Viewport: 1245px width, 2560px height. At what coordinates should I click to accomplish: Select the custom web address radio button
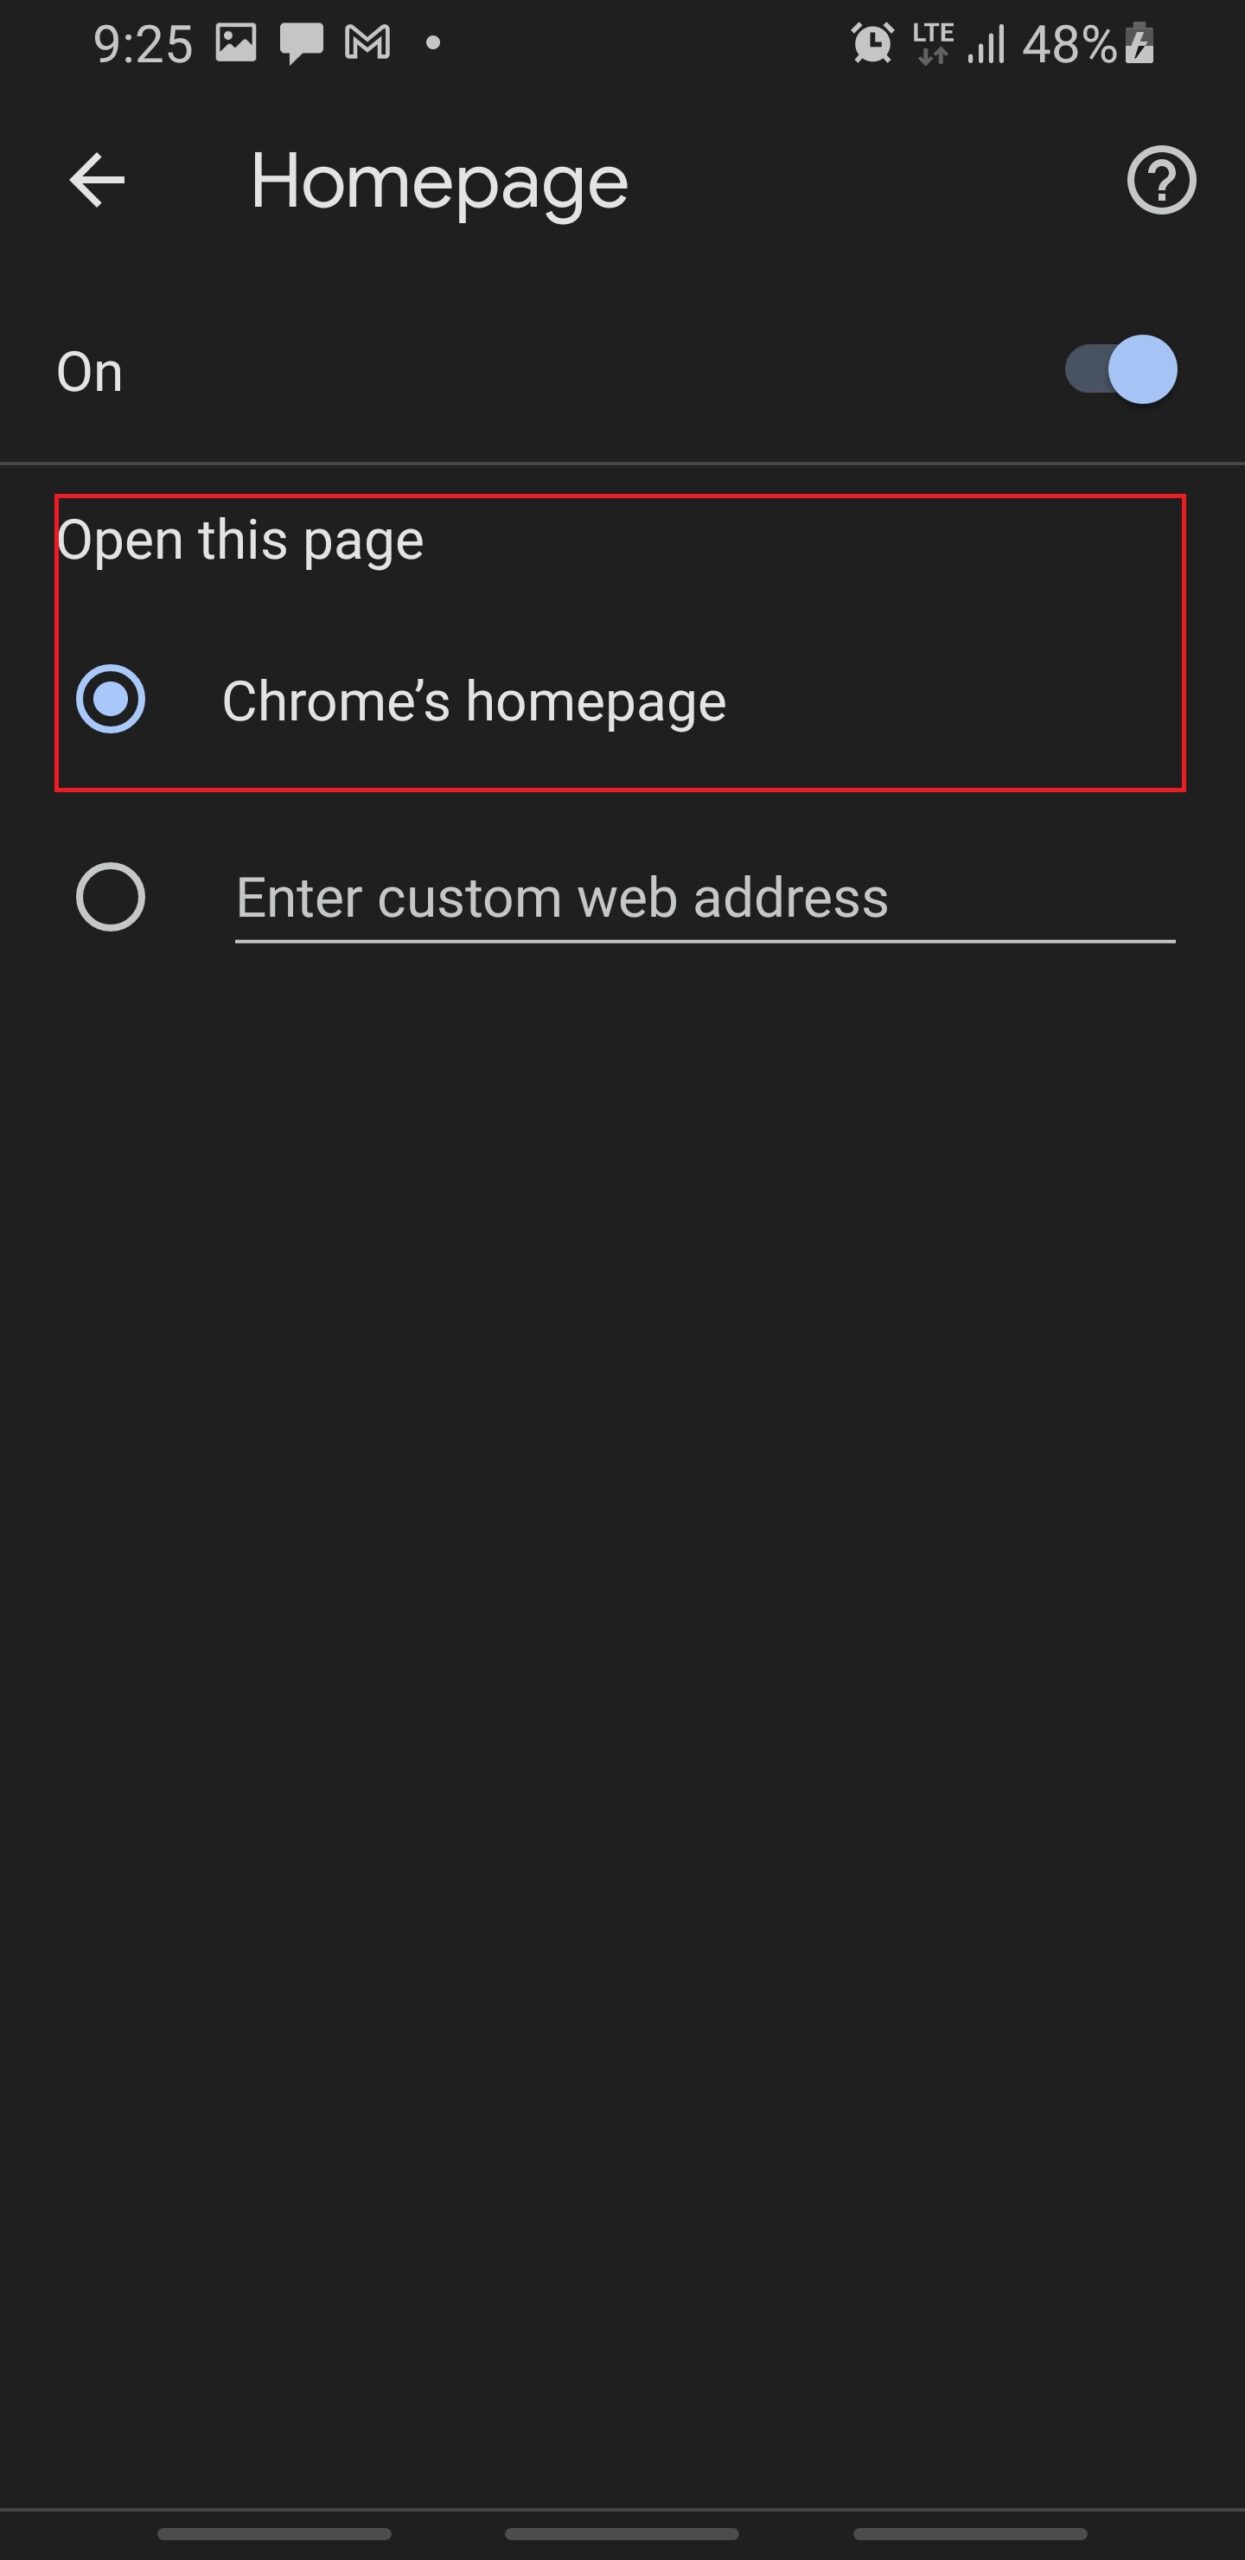click(111, 896)
